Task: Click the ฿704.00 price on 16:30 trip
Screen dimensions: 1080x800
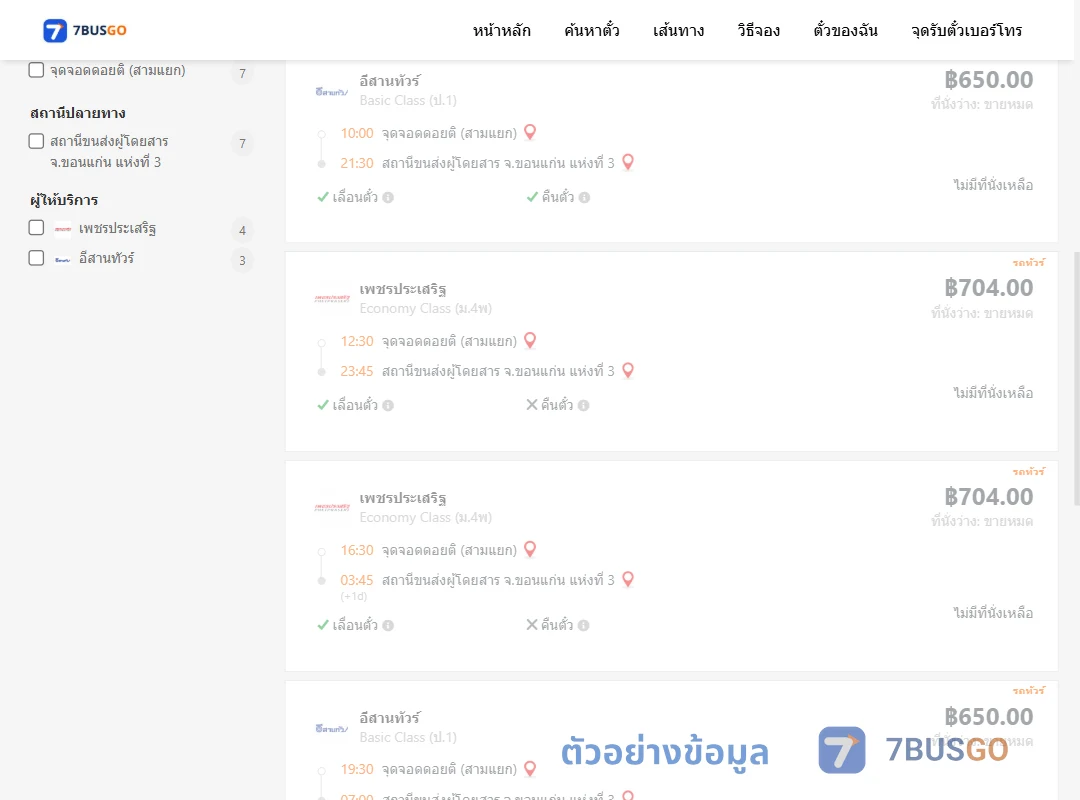Action: coord(988,497)
